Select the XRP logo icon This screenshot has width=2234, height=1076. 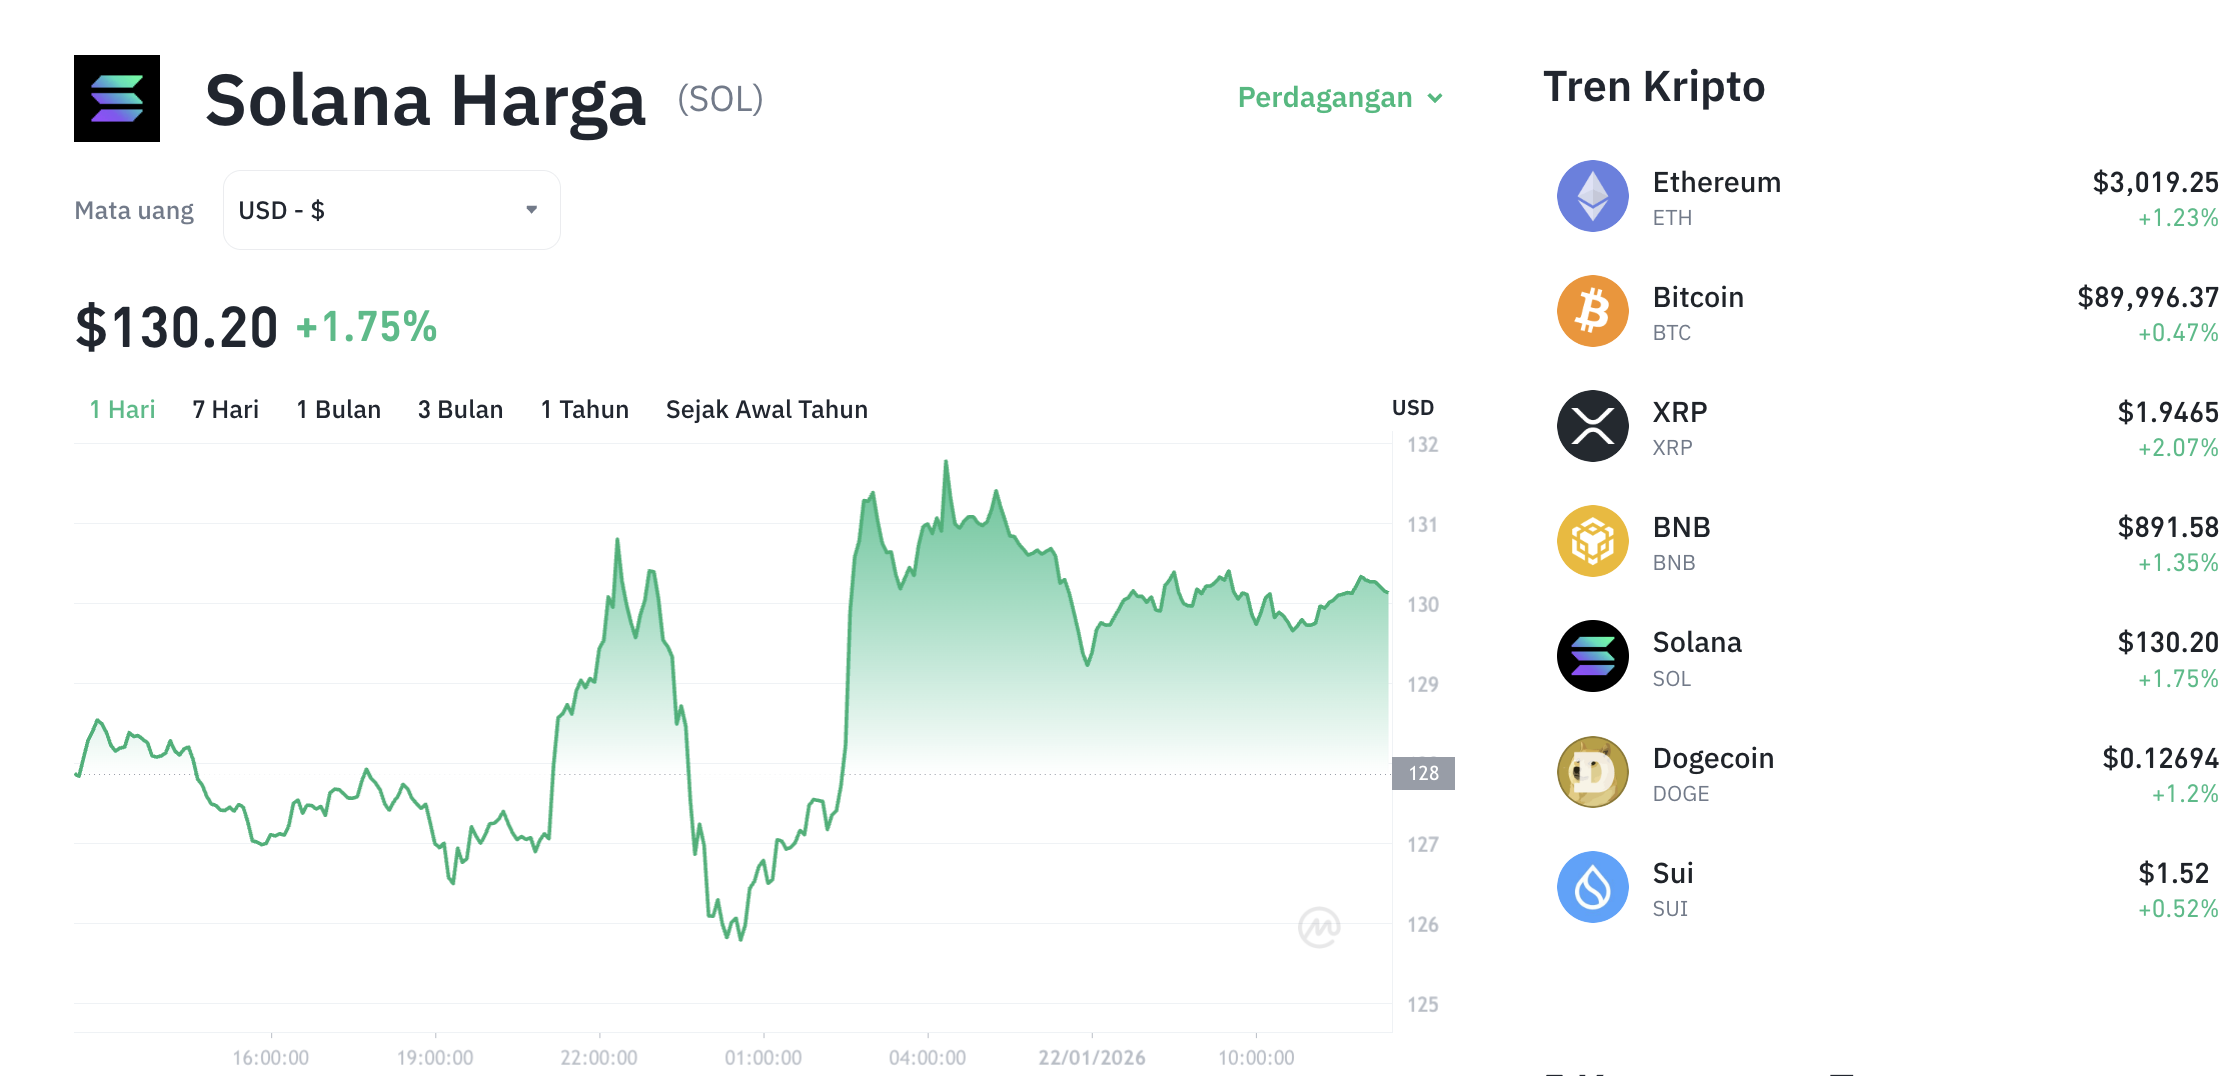click(1593, 426)
